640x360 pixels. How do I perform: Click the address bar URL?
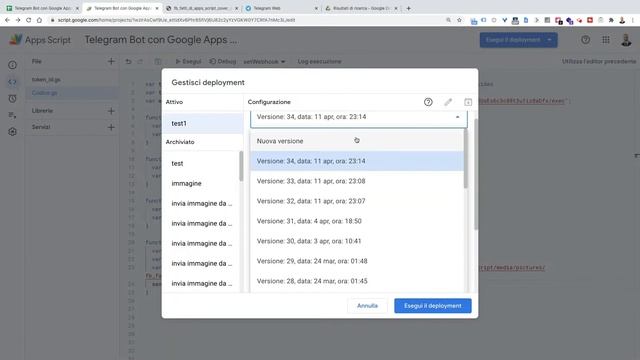pos(176,20)
